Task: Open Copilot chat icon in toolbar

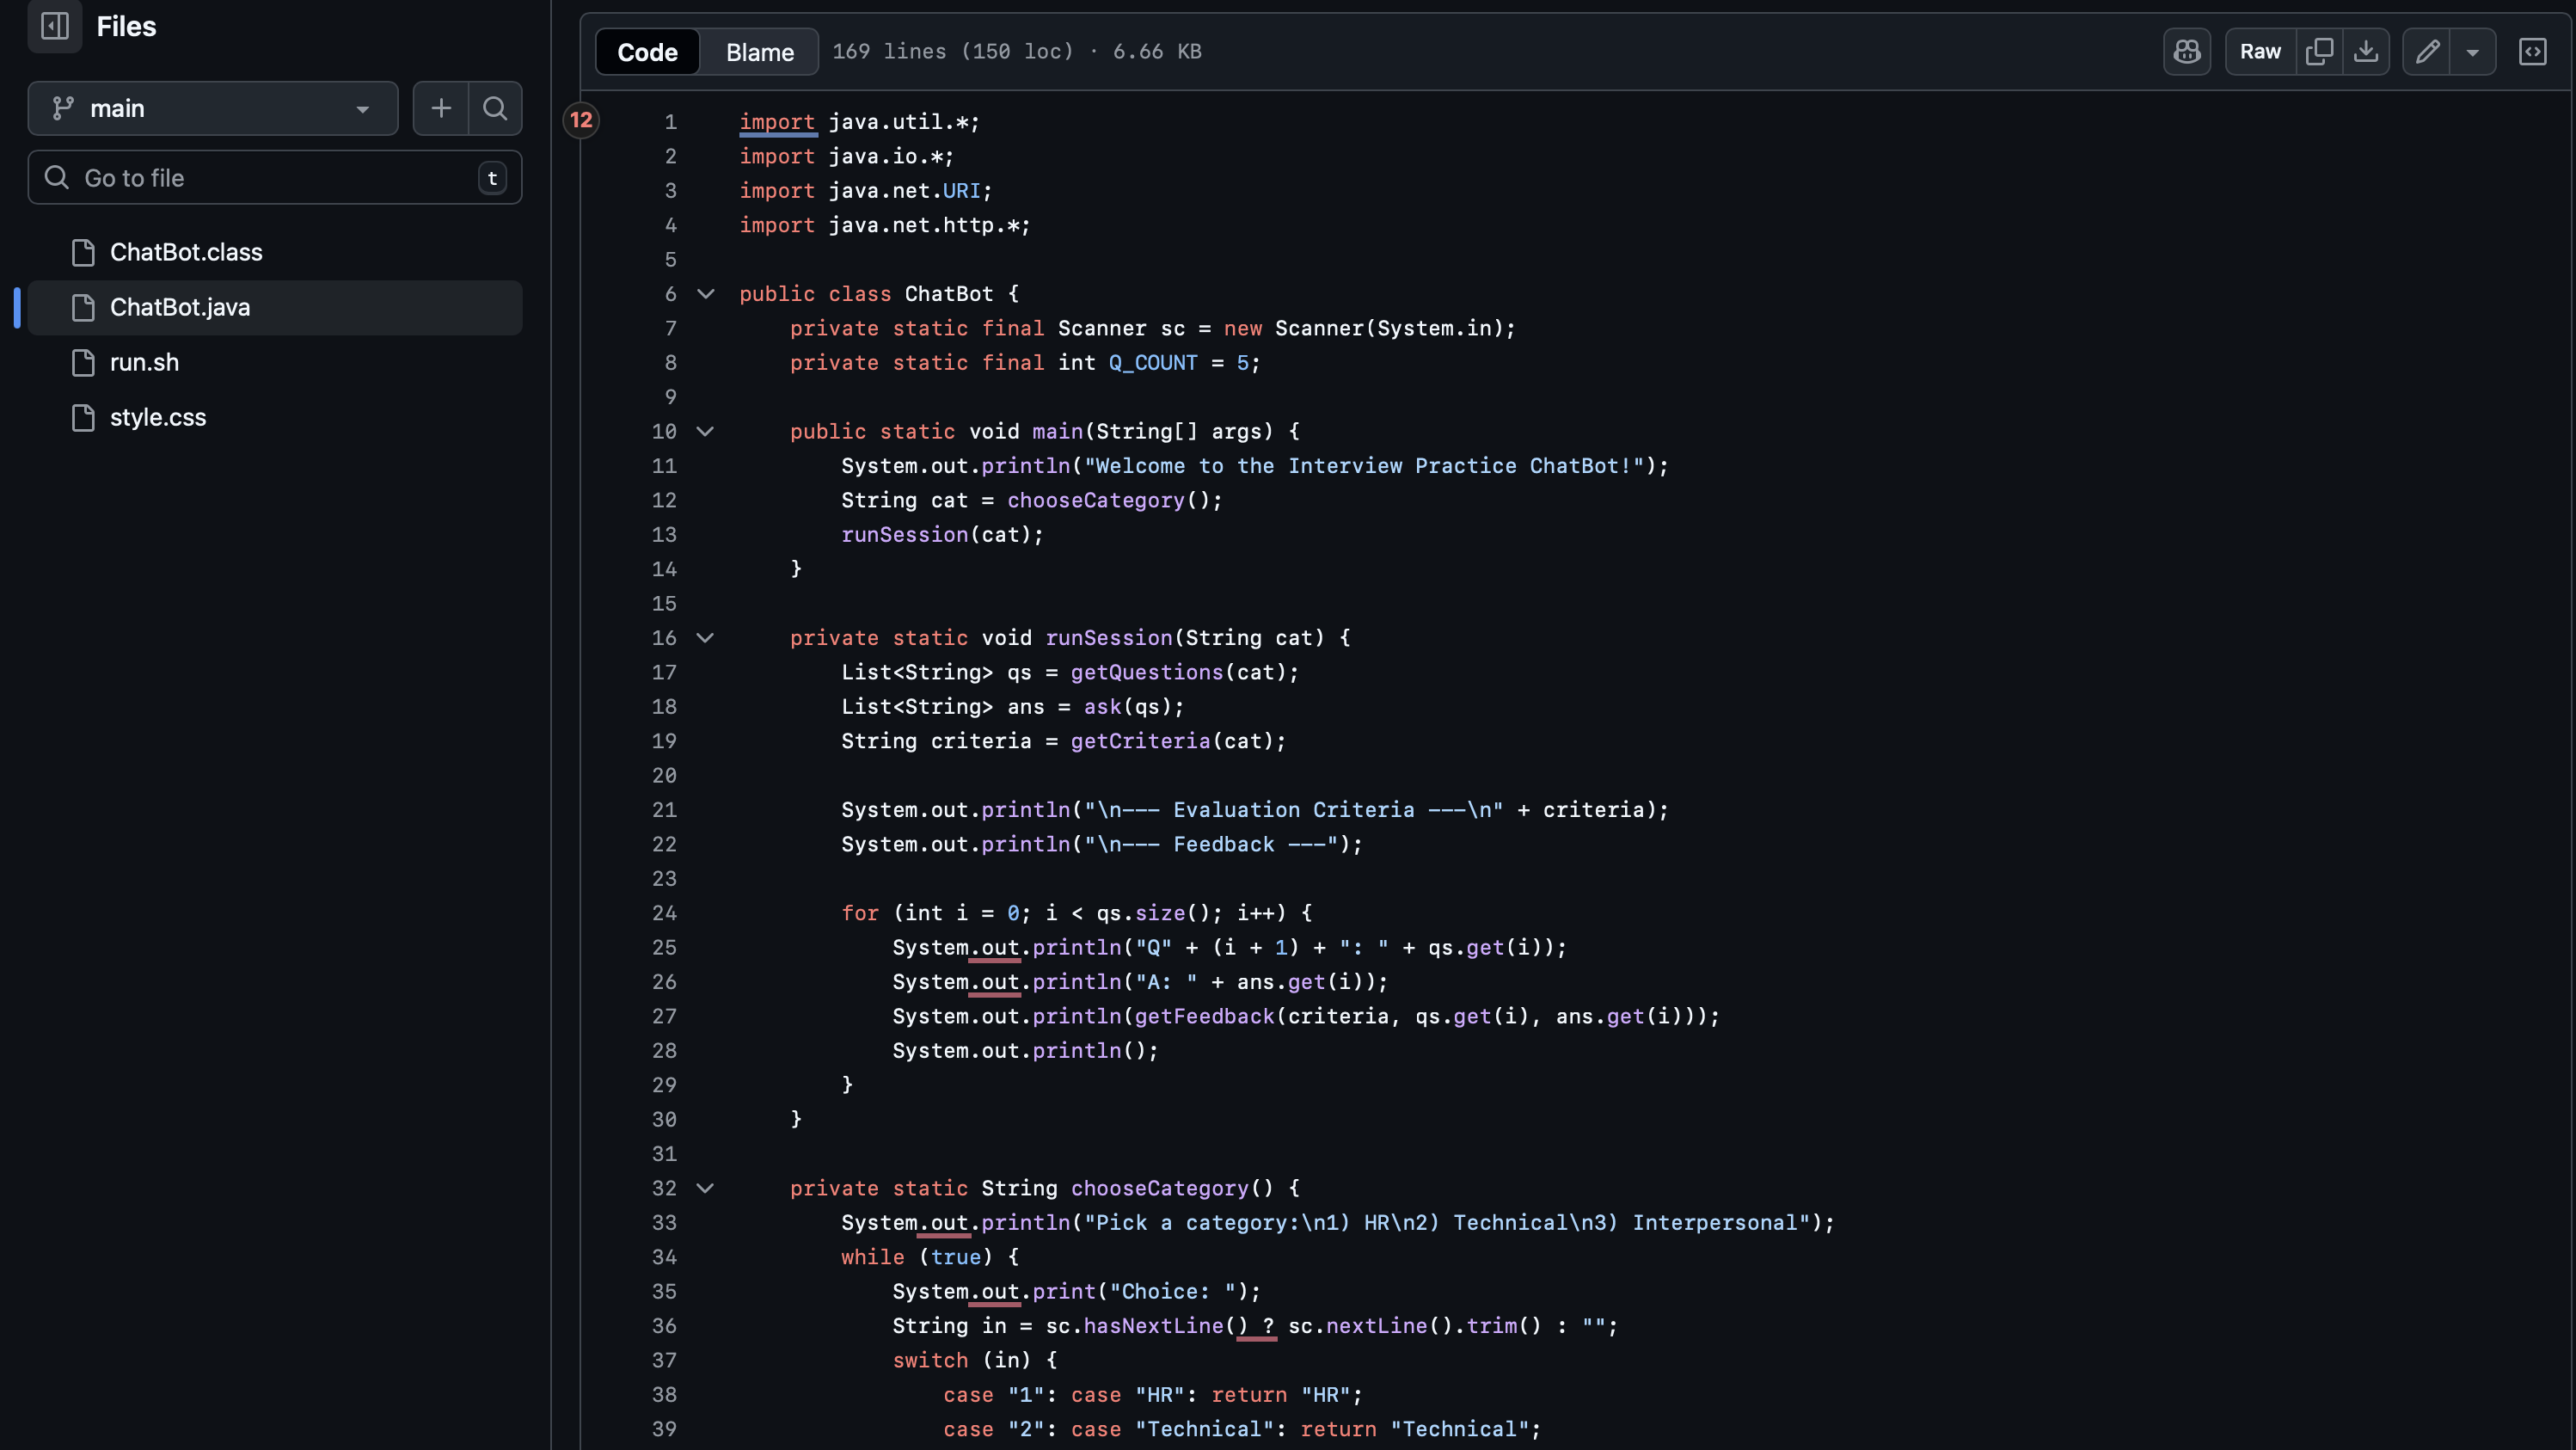Action: (2187, 51)
